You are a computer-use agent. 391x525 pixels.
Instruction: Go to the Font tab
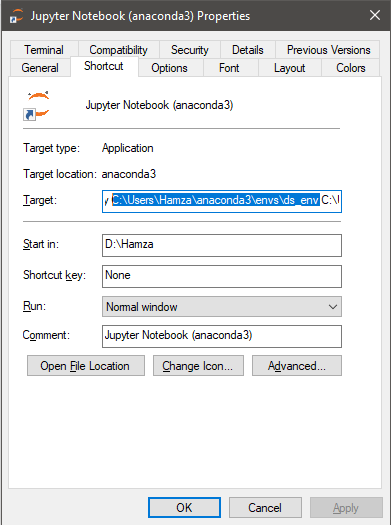tap(229, 68)
